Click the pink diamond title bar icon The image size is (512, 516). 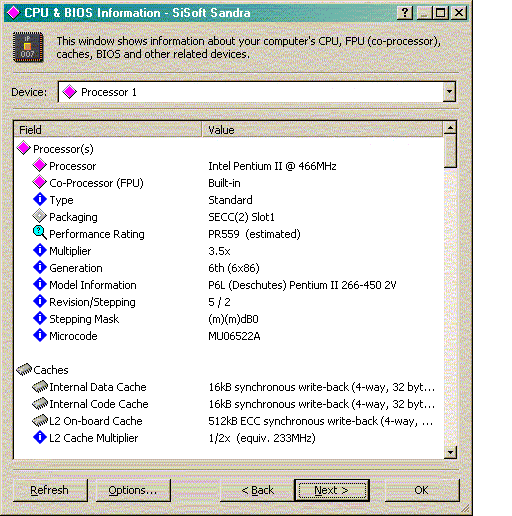pos(13,13)
